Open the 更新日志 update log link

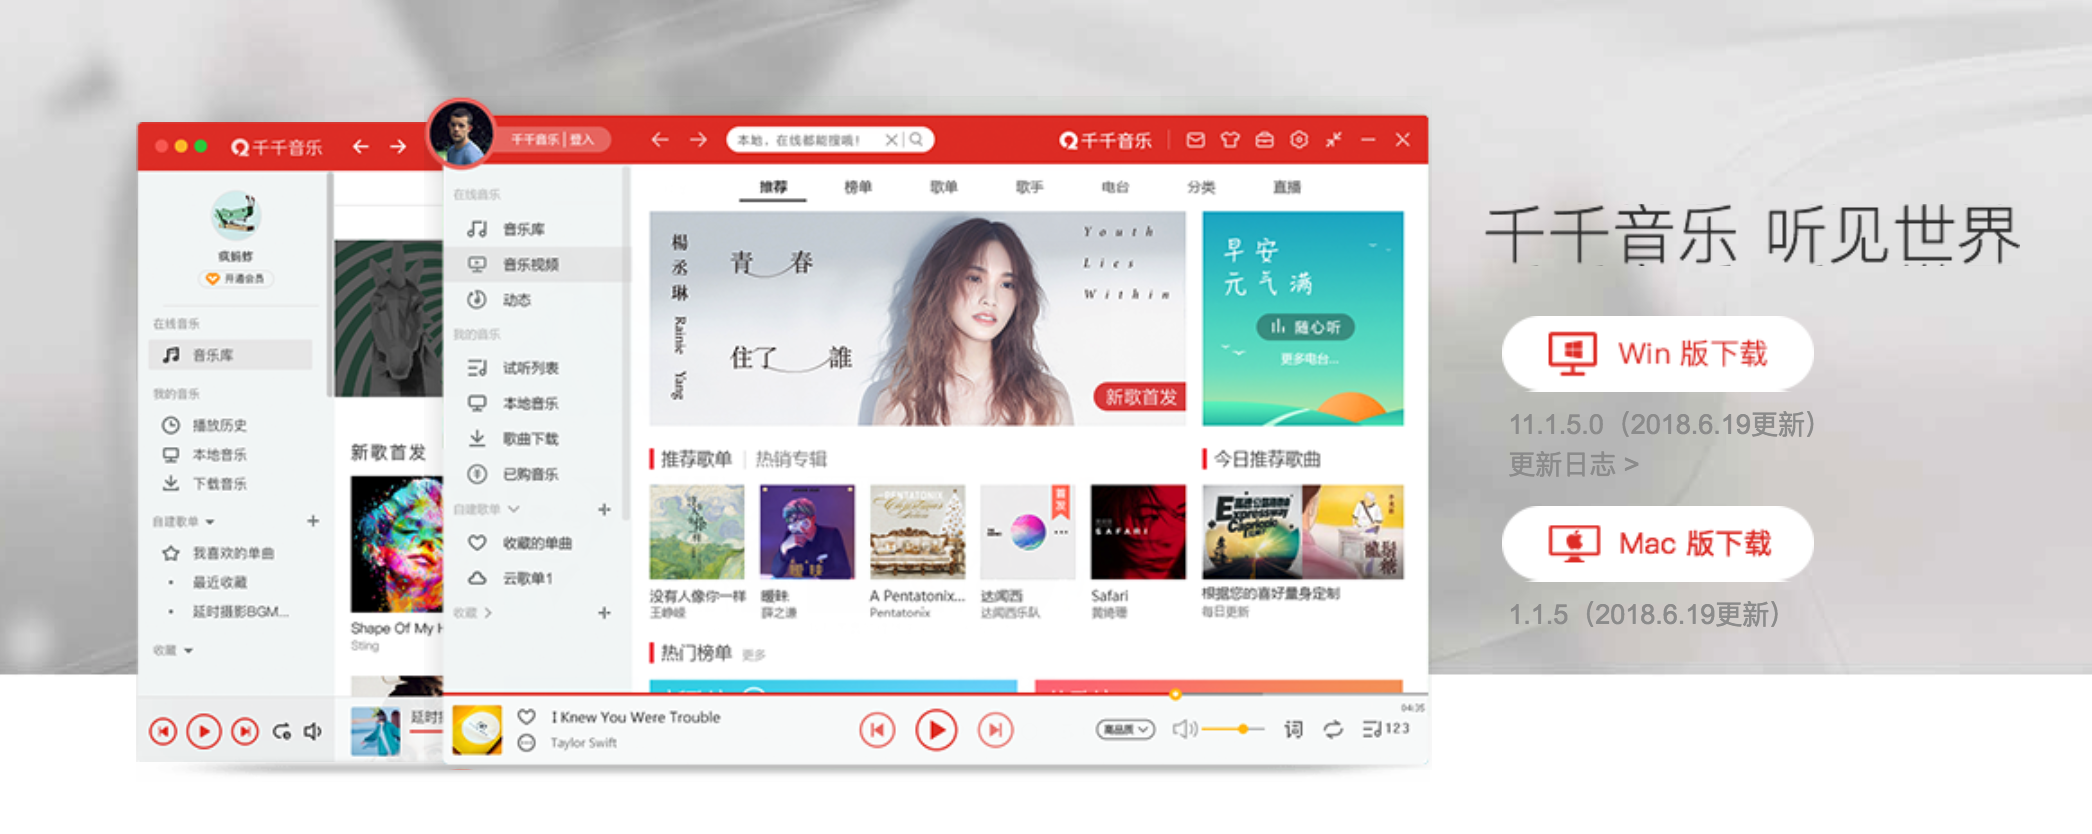1573,464
